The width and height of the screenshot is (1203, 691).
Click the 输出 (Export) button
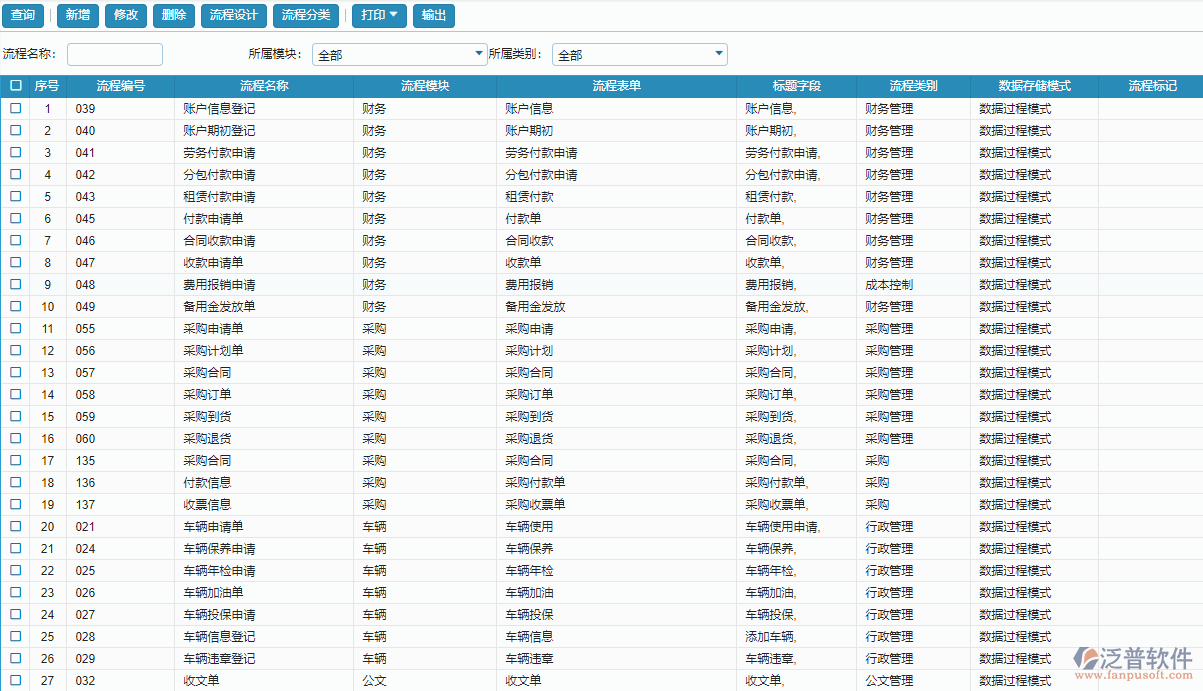(433, 15)
